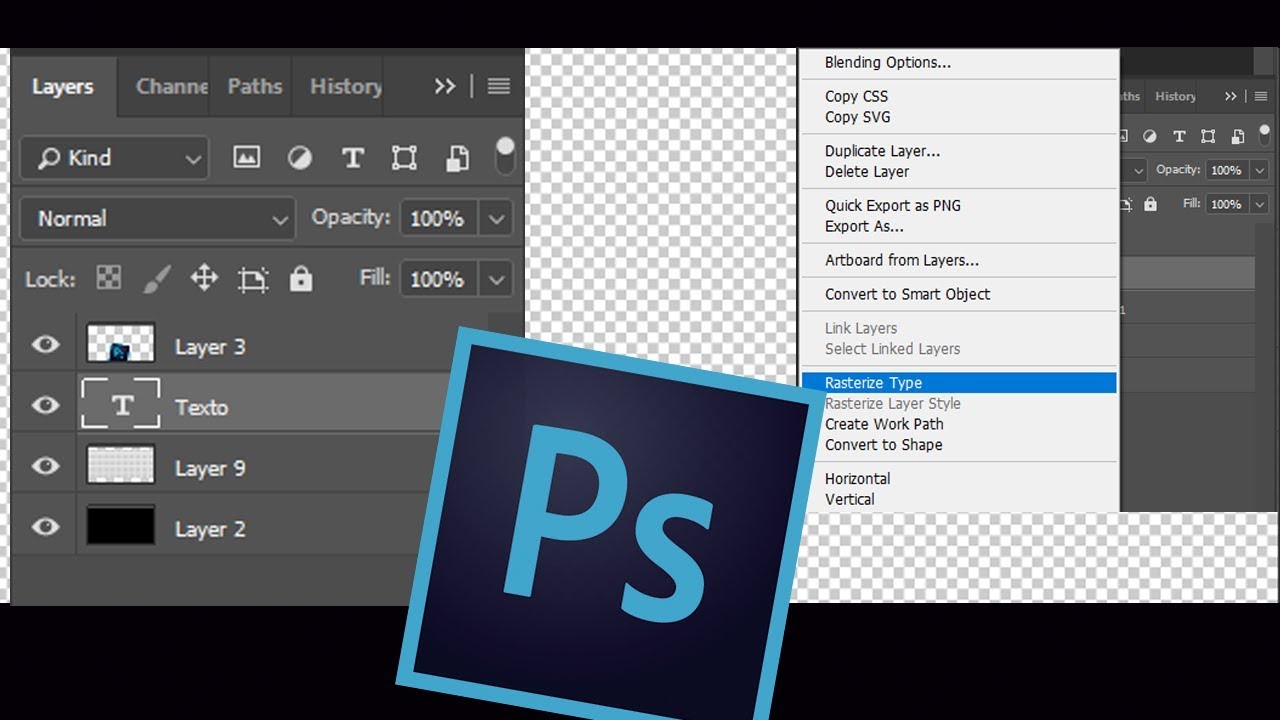This screenshot has width=1280, height=720.
Task: Switch to the Layers tab
Action: [x=62, y=87]
